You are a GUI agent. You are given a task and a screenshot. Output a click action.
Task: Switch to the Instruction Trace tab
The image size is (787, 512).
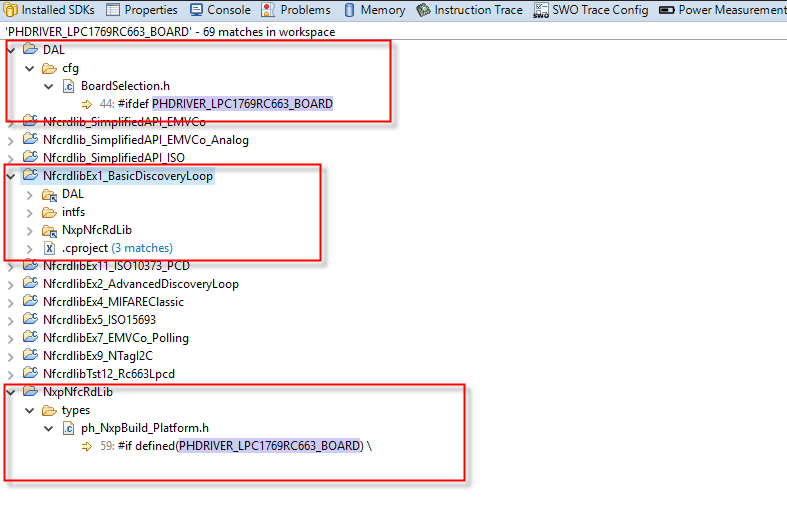click(469, 10)
